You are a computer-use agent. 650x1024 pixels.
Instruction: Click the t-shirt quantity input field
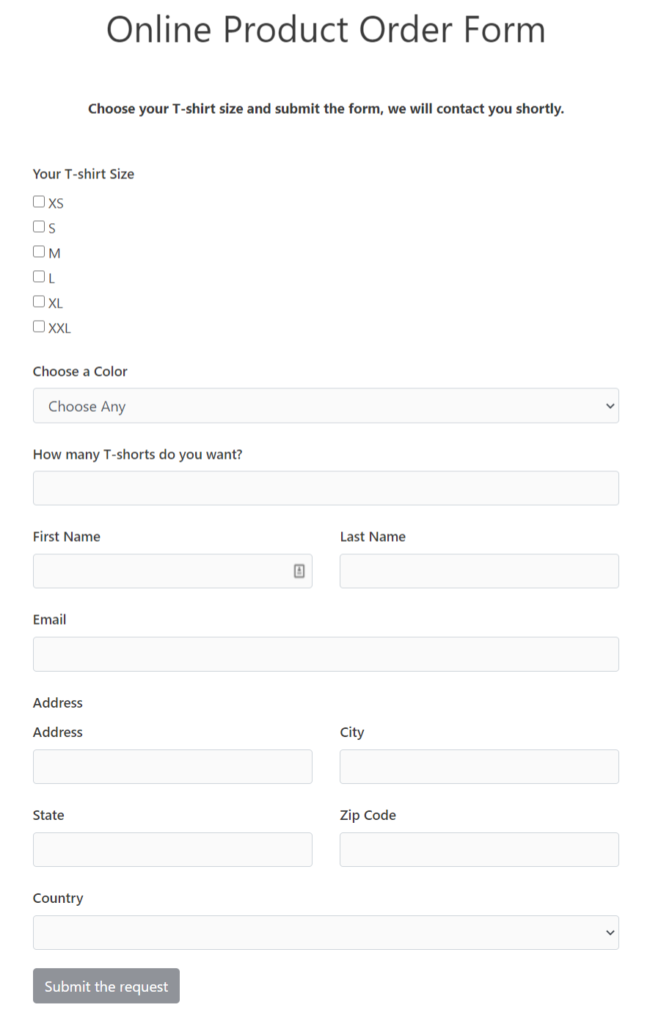pyautogui.click(x=325, y=488)
